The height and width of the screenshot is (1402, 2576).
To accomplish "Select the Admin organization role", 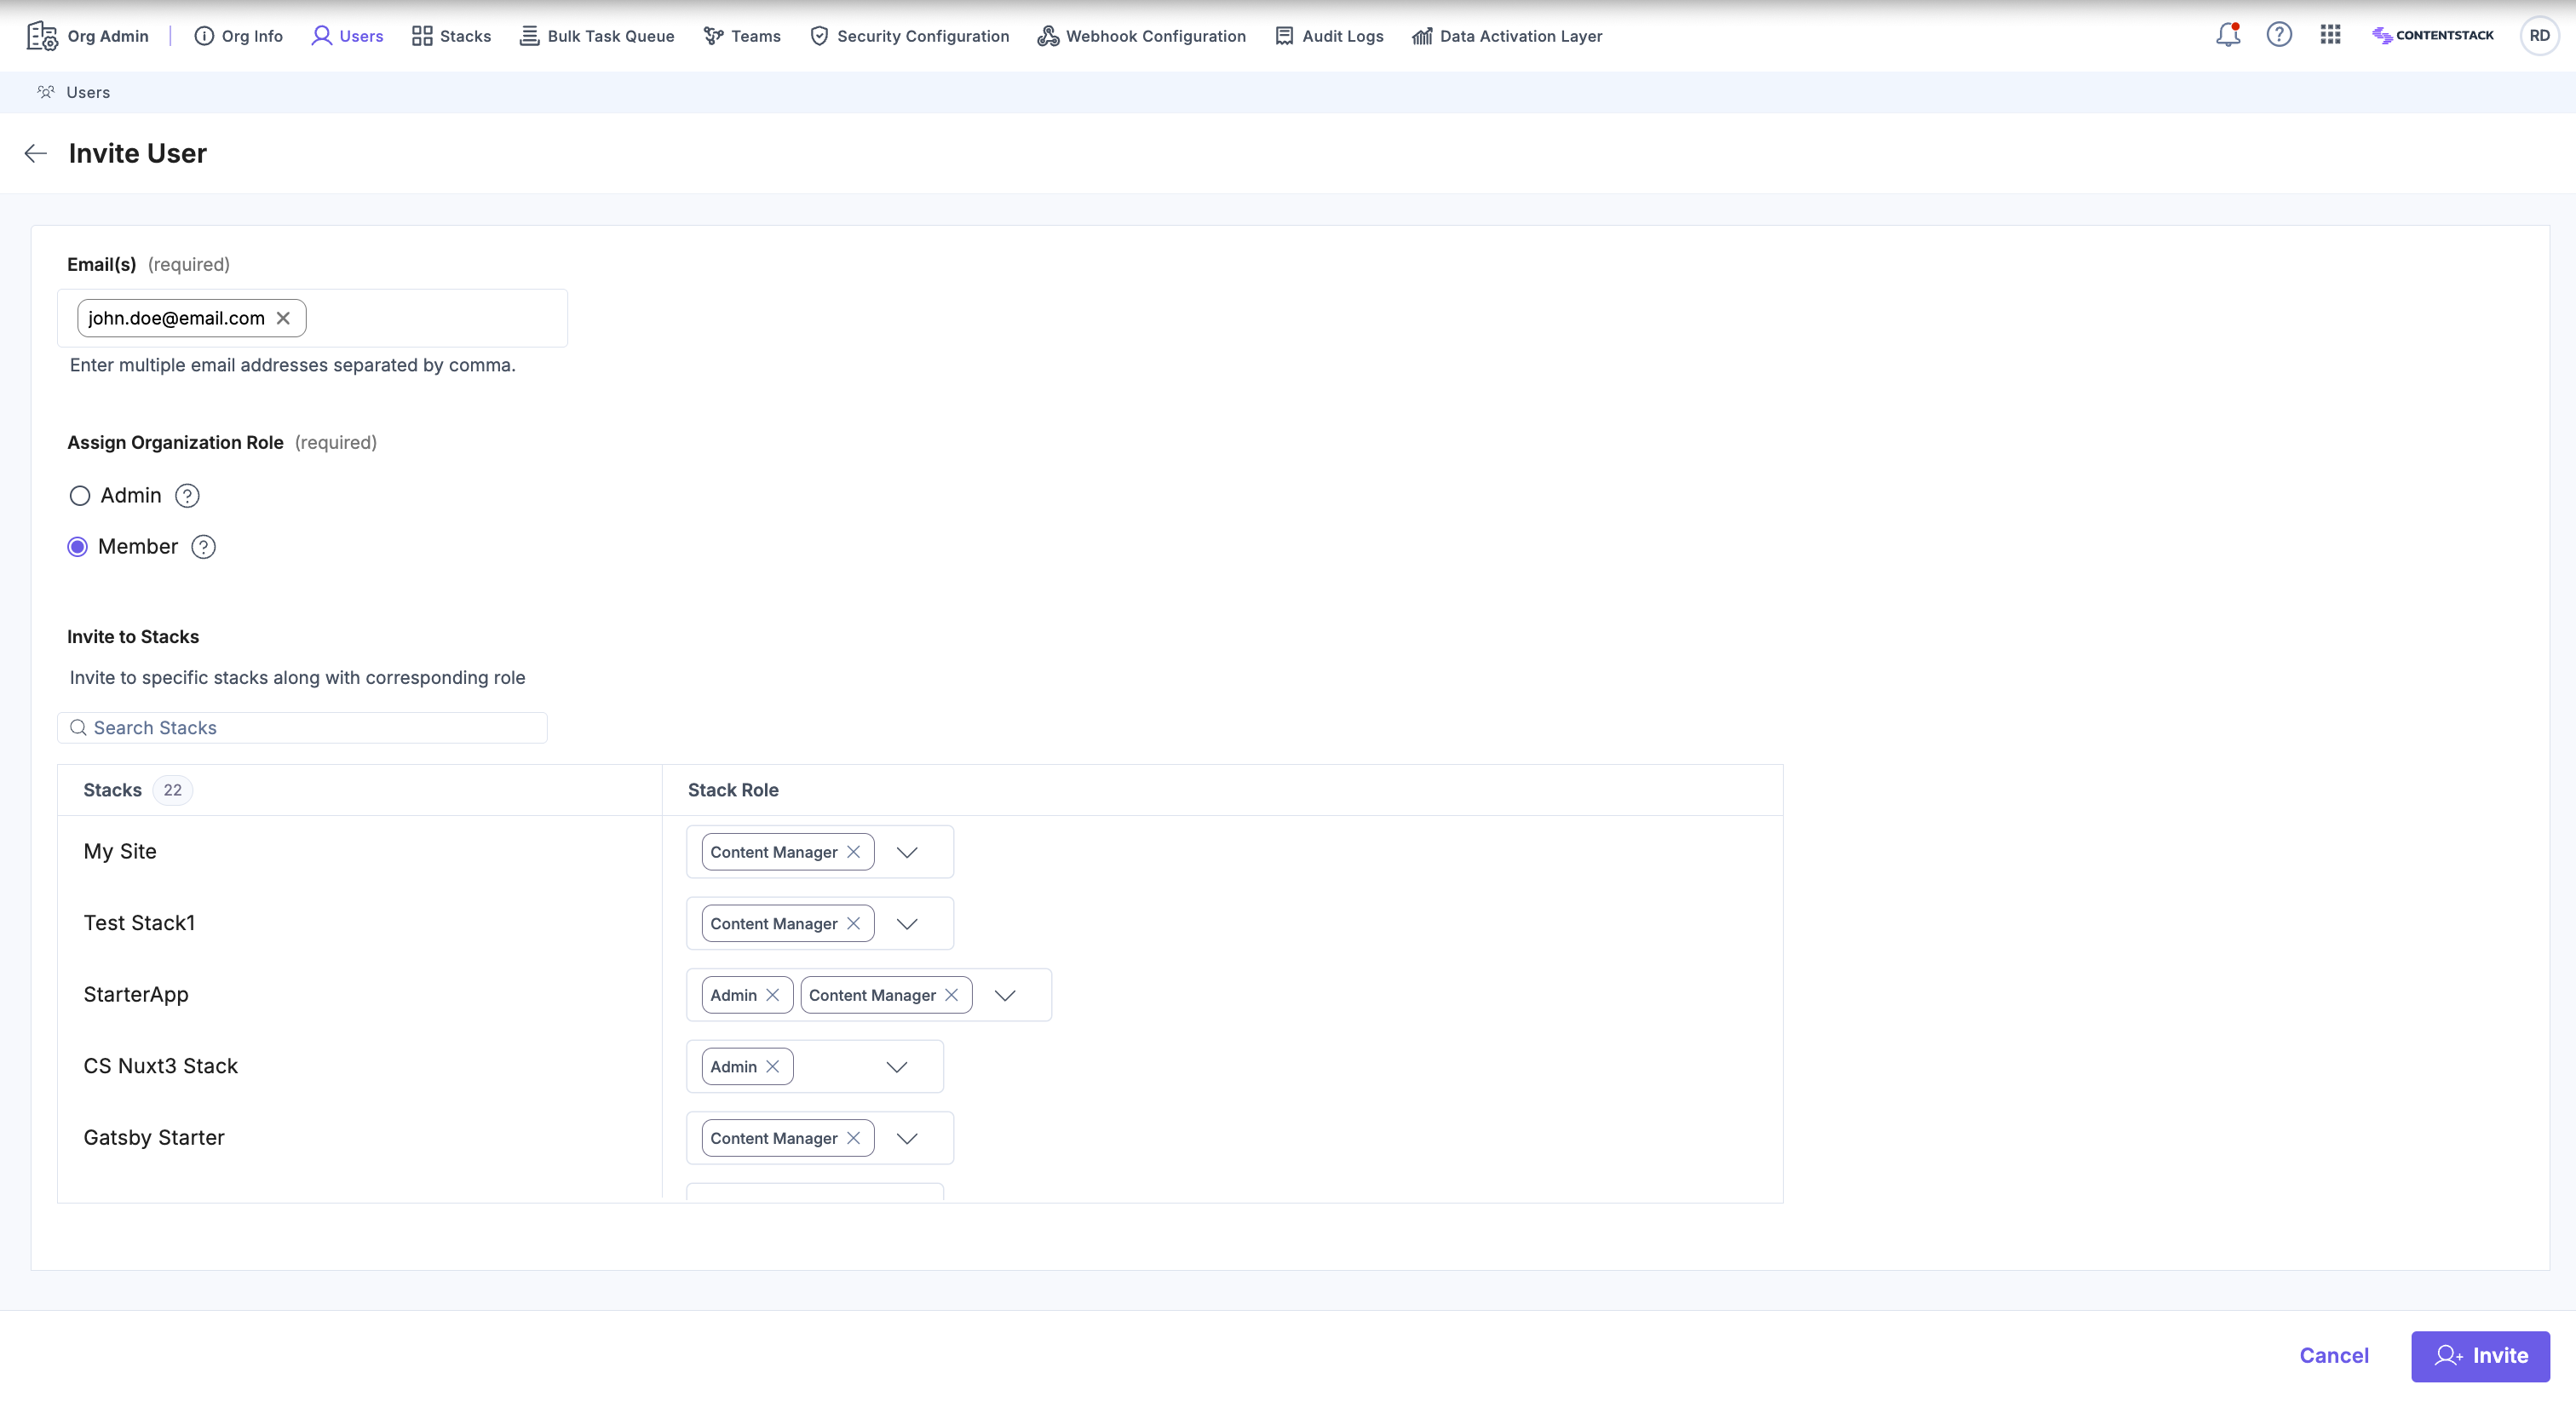I will [x=80, y=495].
